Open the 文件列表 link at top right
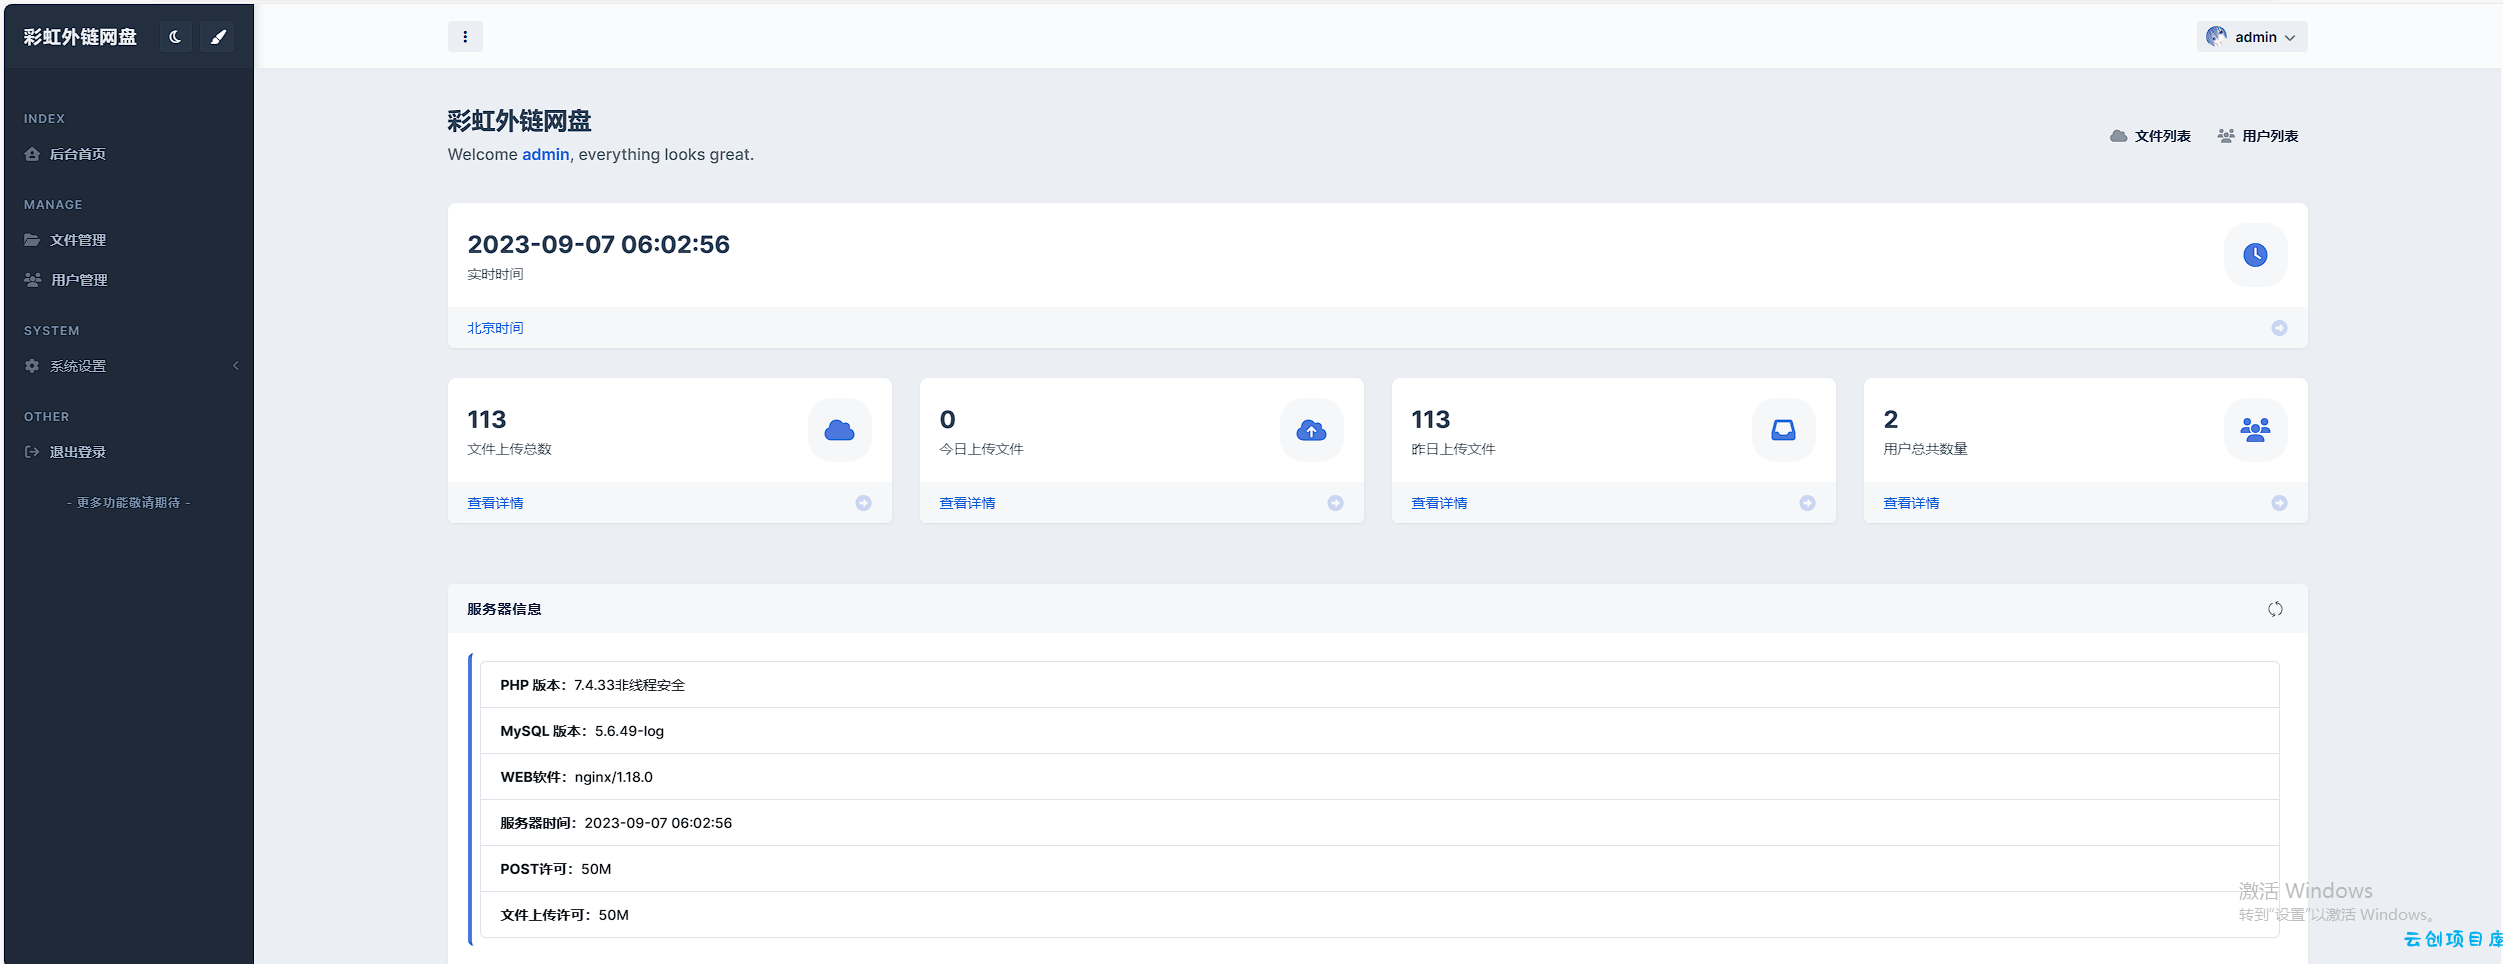Viewport: 2503px width, 964px height. click(x=2150, y=136)
